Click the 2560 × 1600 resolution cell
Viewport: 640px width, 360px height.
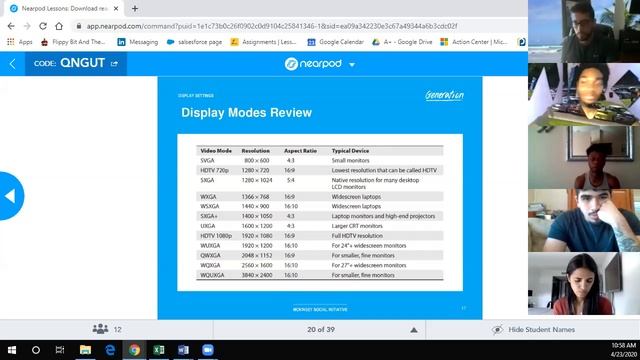(257, 265)
